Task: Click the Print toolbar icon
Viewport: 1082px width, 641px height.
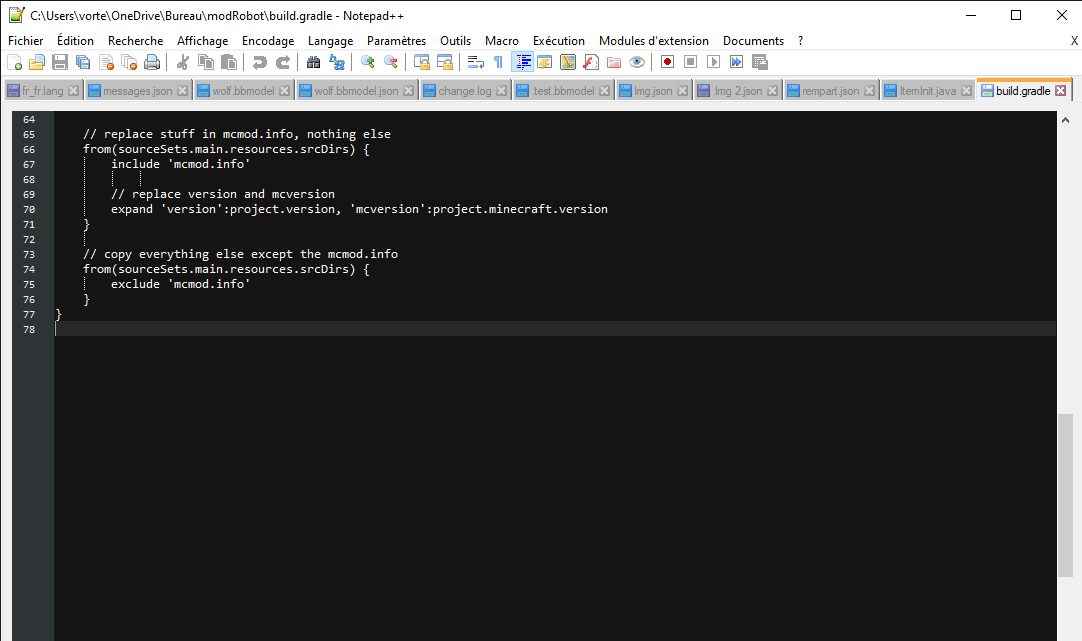Action: [152, 62]
